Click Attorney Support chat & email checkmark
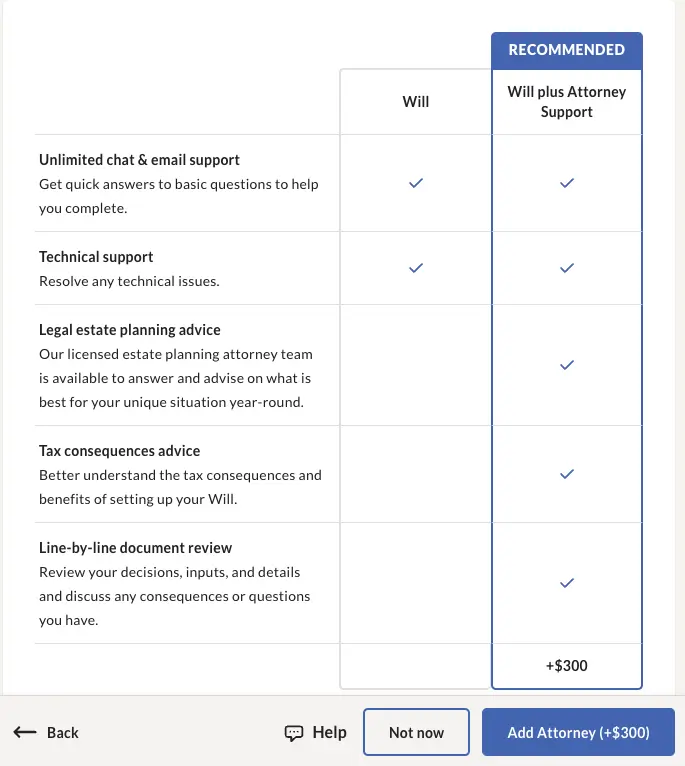This screenshot has width=685, height=766. click(x=567, y=183)
